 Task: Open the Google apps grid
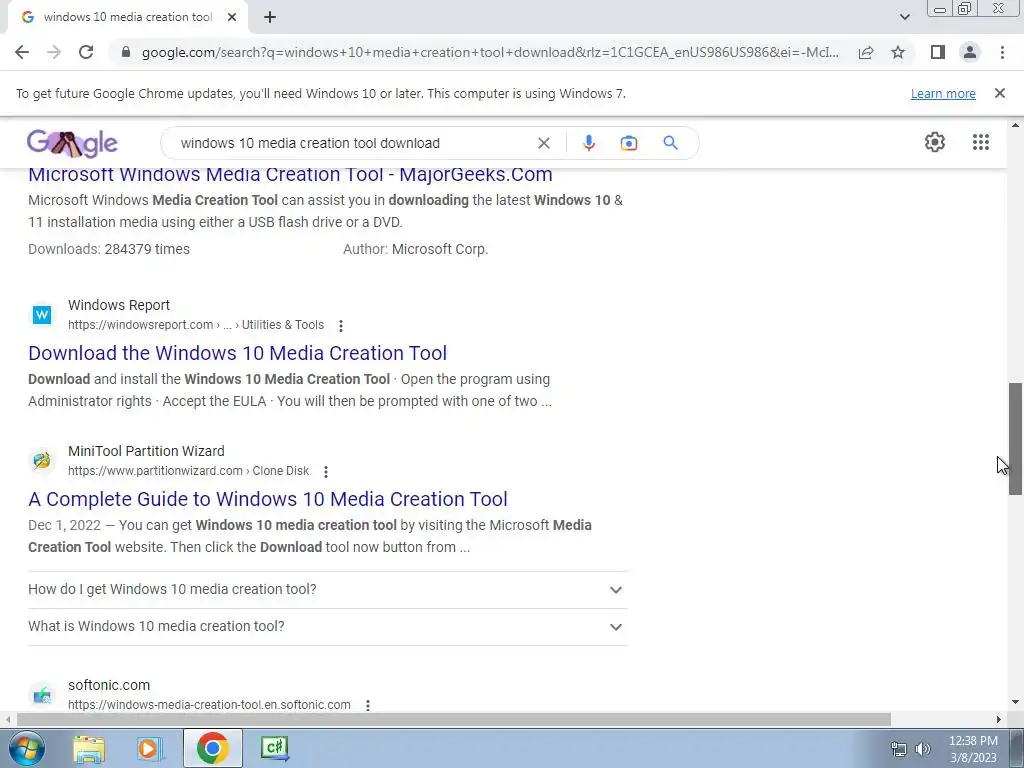981,142
